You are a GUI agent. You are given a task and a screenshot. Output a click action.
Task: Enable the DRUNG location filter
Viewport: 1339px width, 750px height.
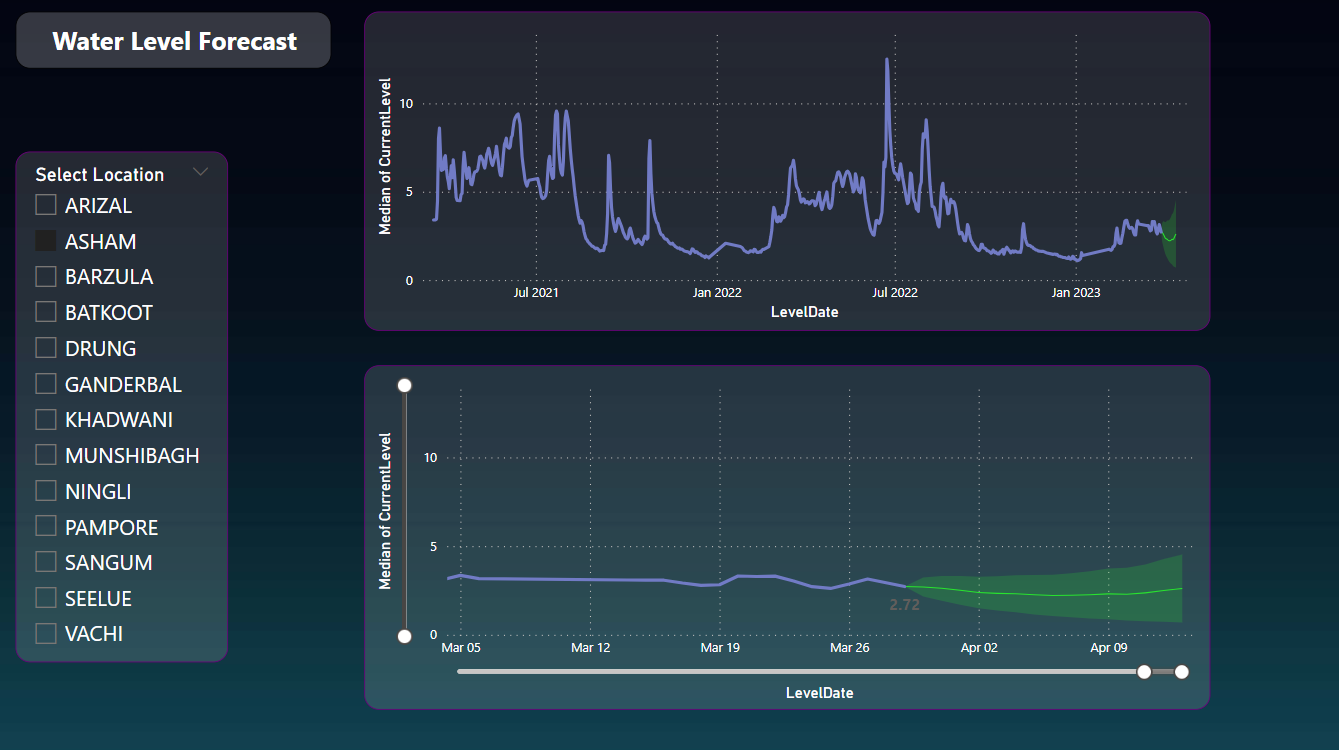[46, 348]
